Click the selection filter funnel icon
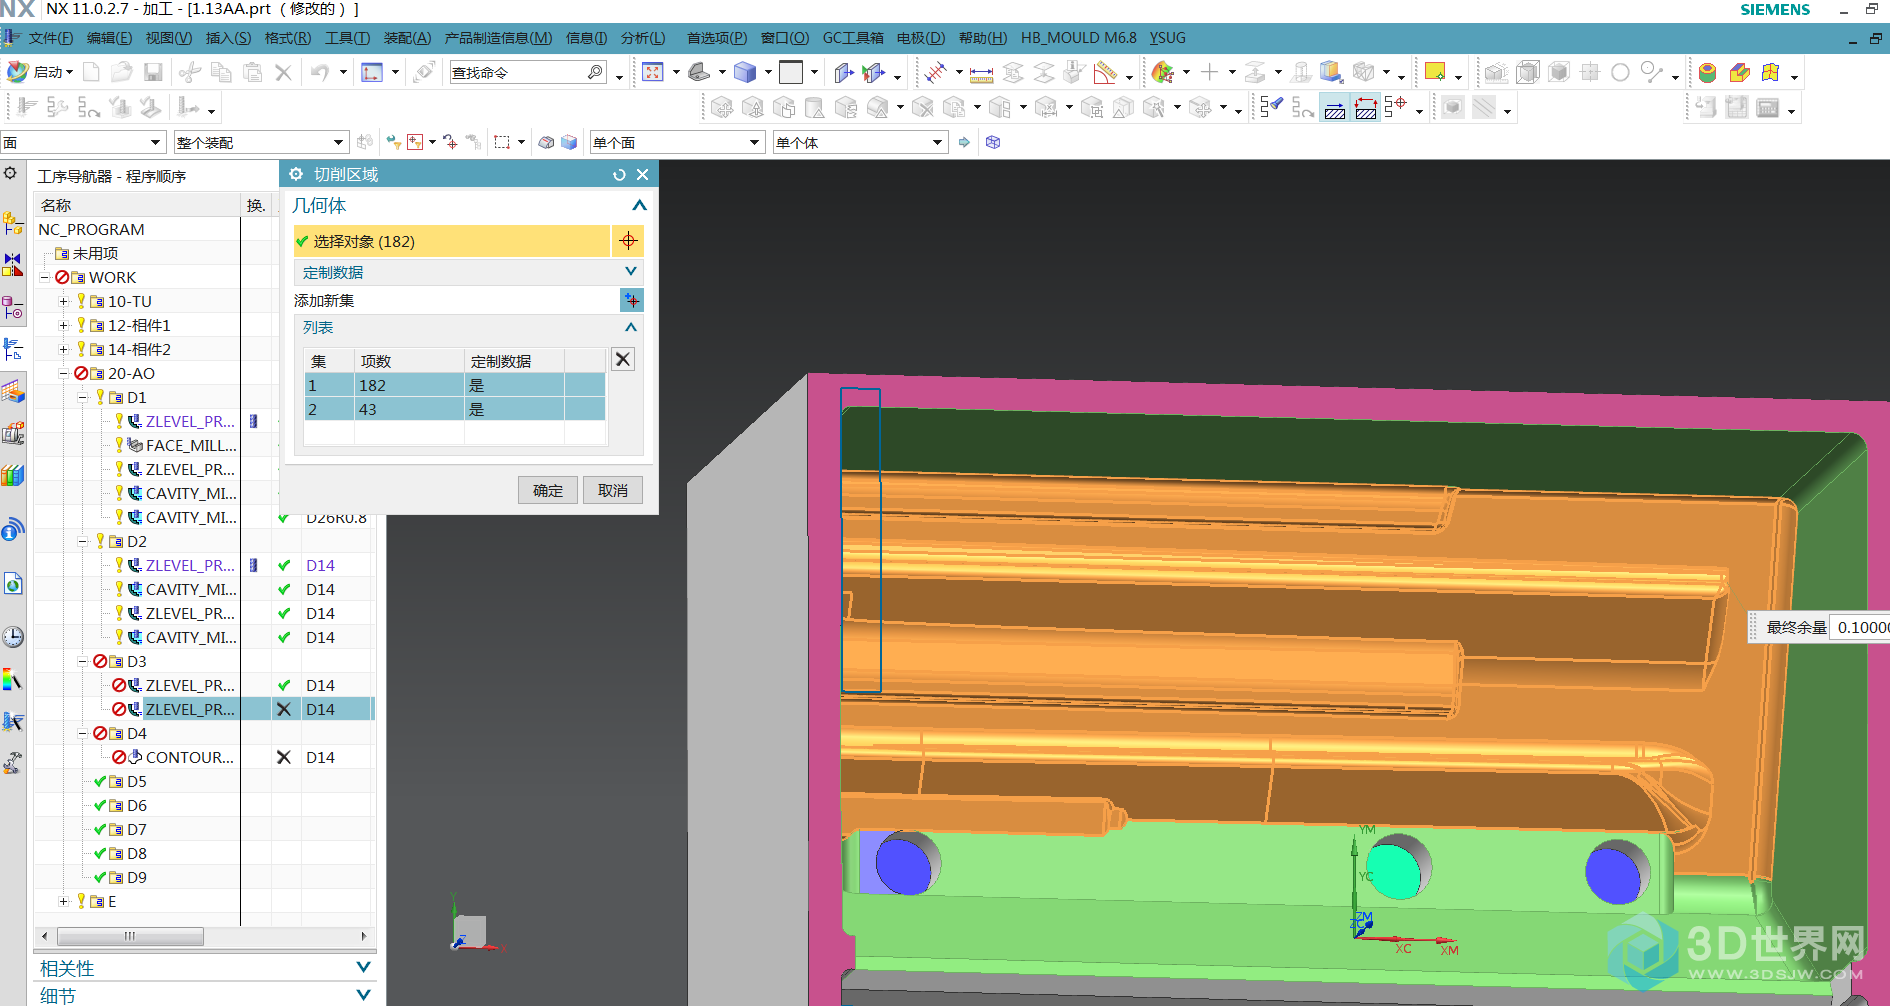1890x1006 pixels. point(417,142)
